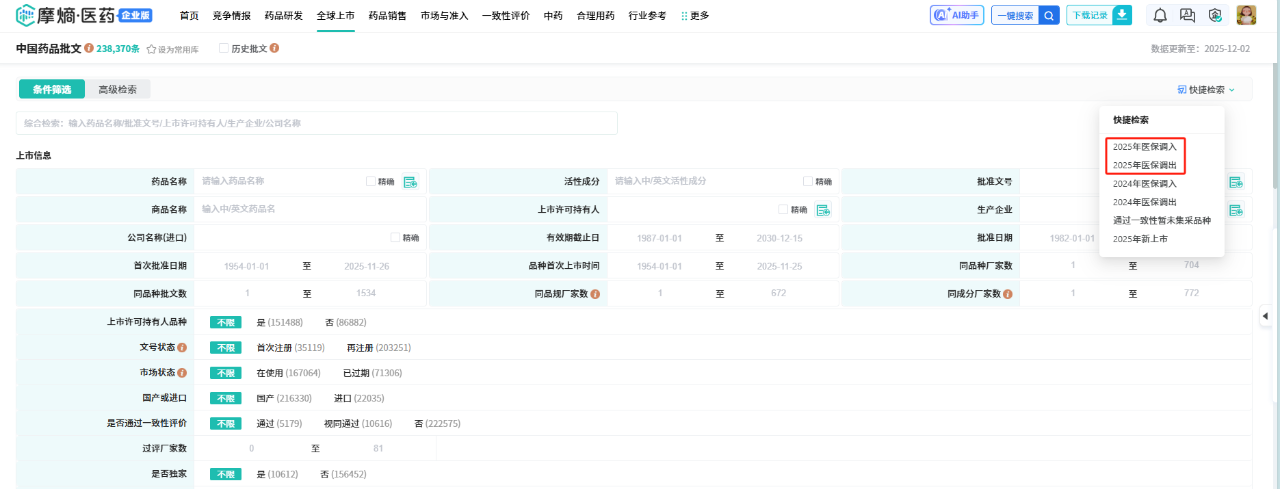1280x489 pixels.
Task: Open the AI助手 assistant
Action: click(x=956, y=15)
